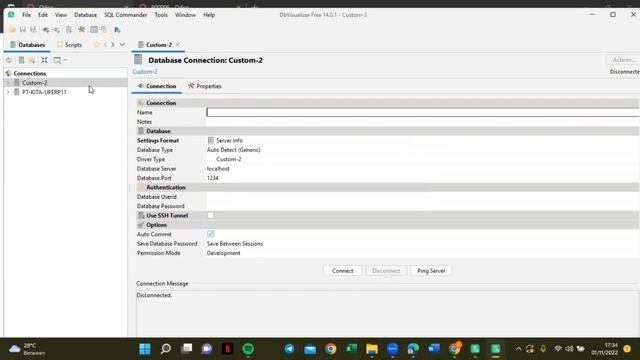Open the Help menu
The image size is (640, 360).
(x=209, y=15)
